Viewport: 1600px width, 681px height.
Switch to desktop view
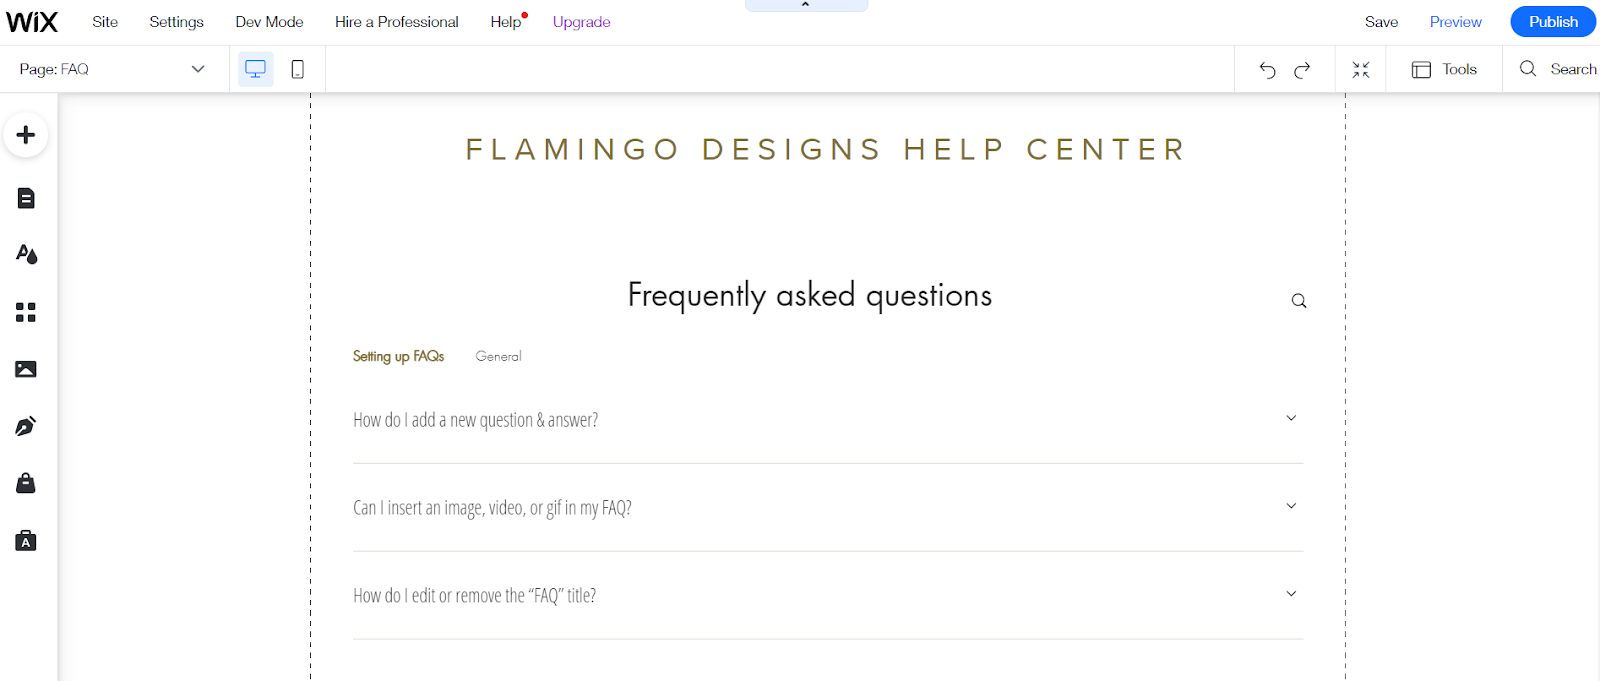click(256, 69)
